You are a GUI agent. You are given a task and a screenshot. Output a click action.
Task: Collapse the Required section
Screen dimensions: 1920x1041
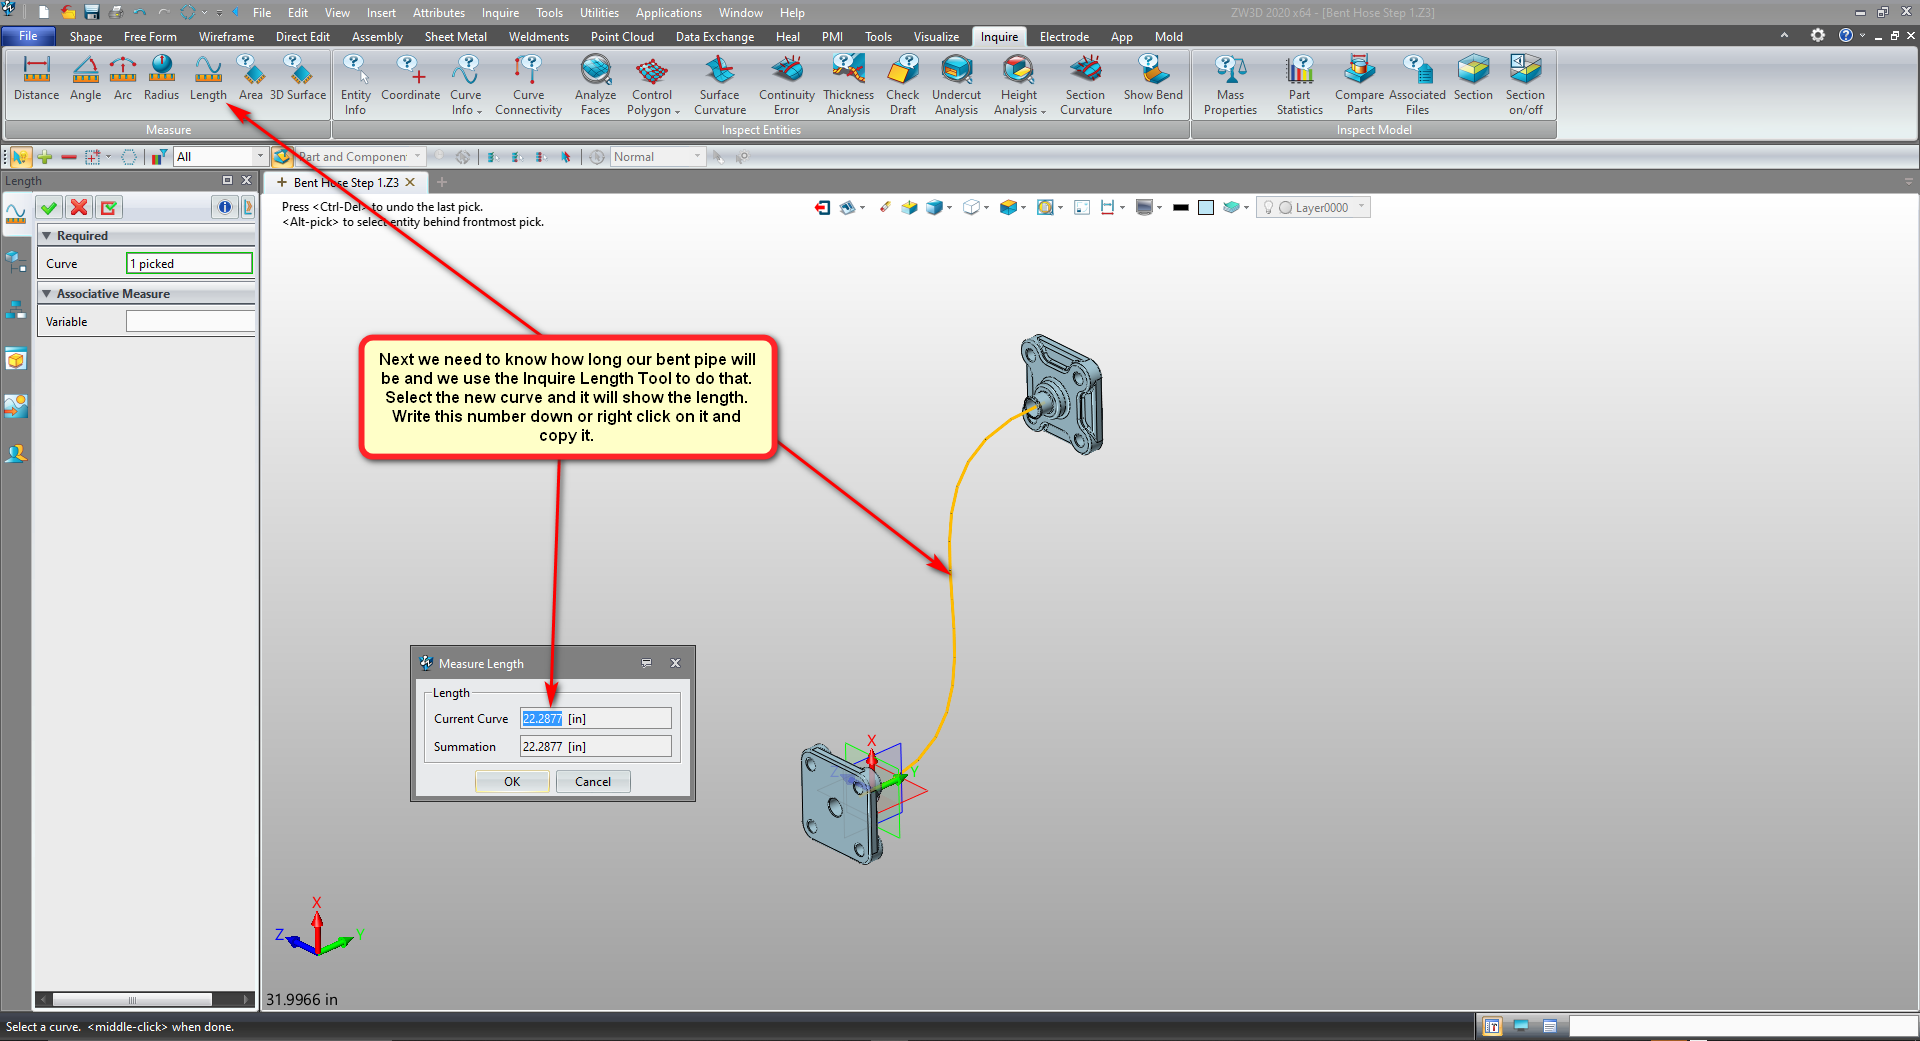coord(47,236)
